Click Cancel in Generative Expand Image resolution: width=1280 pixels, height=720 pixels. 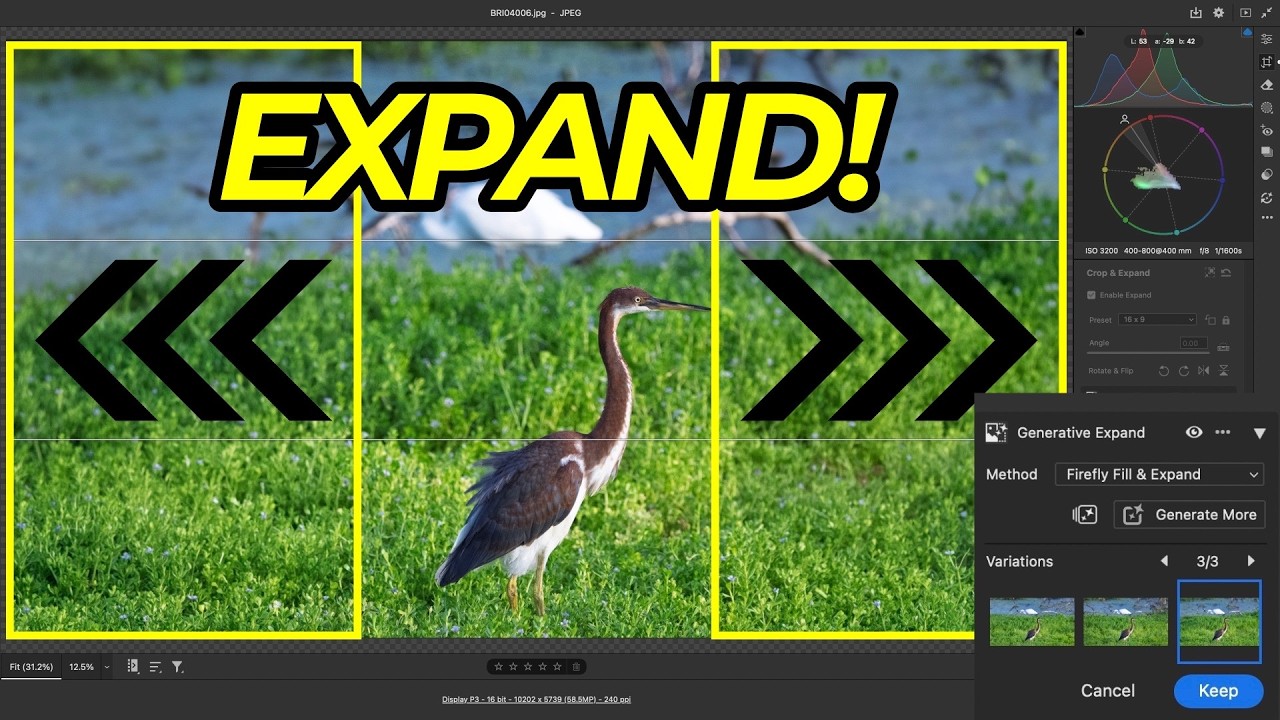(1108, 690)
